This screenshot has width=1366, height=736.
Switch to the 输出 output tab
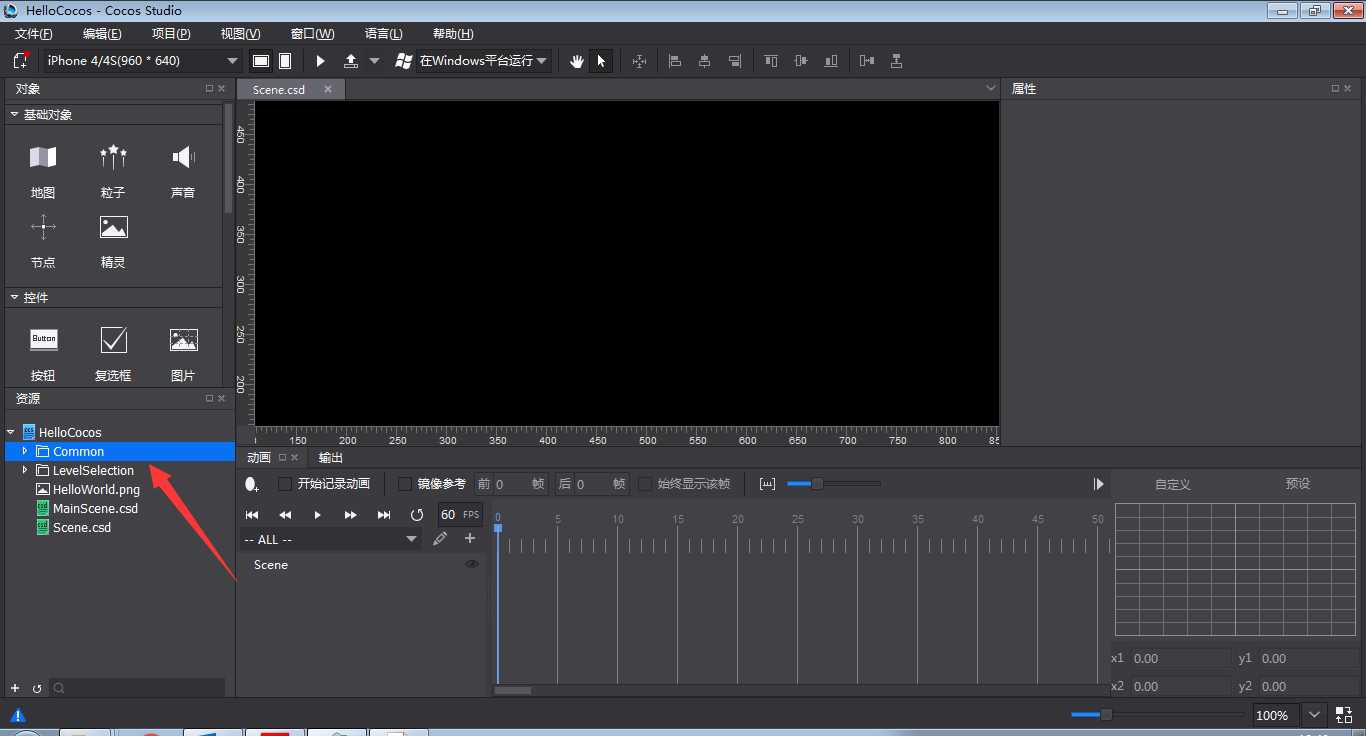click(x=330, y=457)
